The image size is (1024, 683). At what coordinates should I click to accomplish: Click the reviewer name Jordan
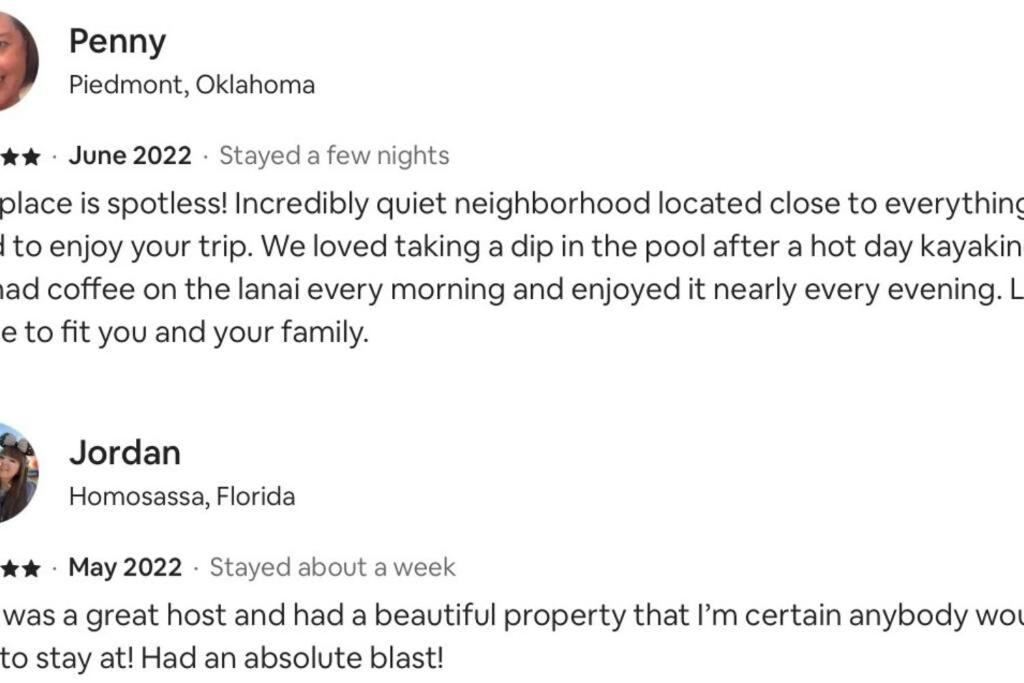125,453
